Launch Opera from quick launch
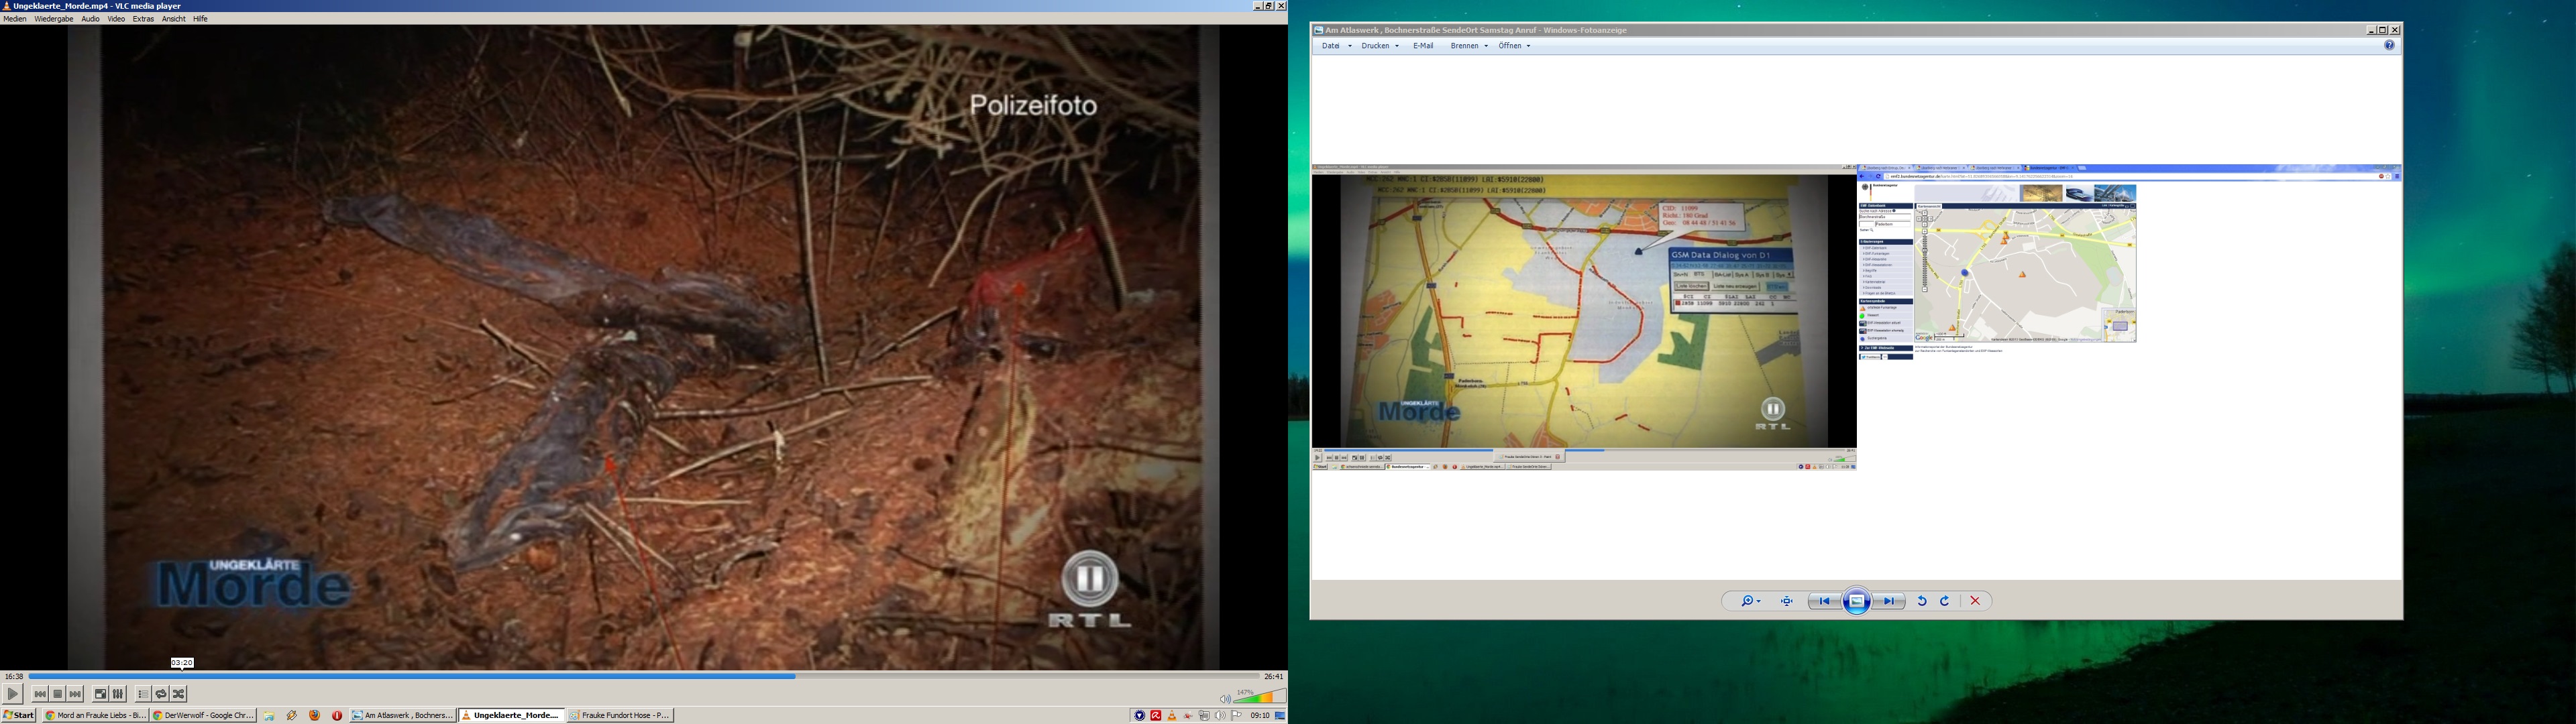The image size is (2576, 724). pos(337,715)
